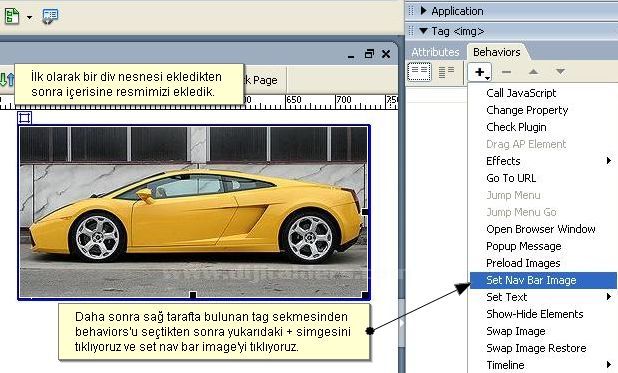
Task: Click the blue comment-style toolbar icon
Action: point(50,17)
